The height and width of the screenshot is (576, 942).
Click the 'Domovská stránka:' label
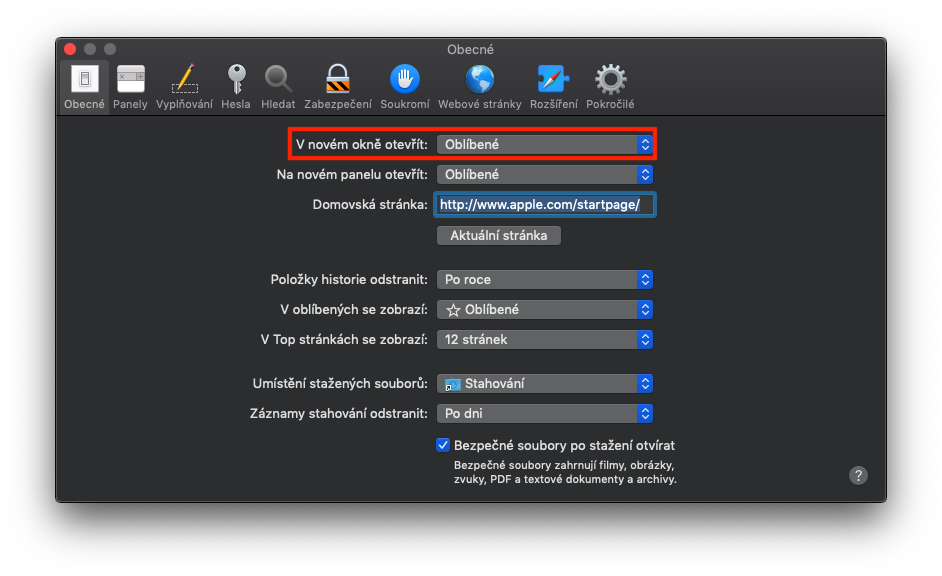click(x=370, y=205)
